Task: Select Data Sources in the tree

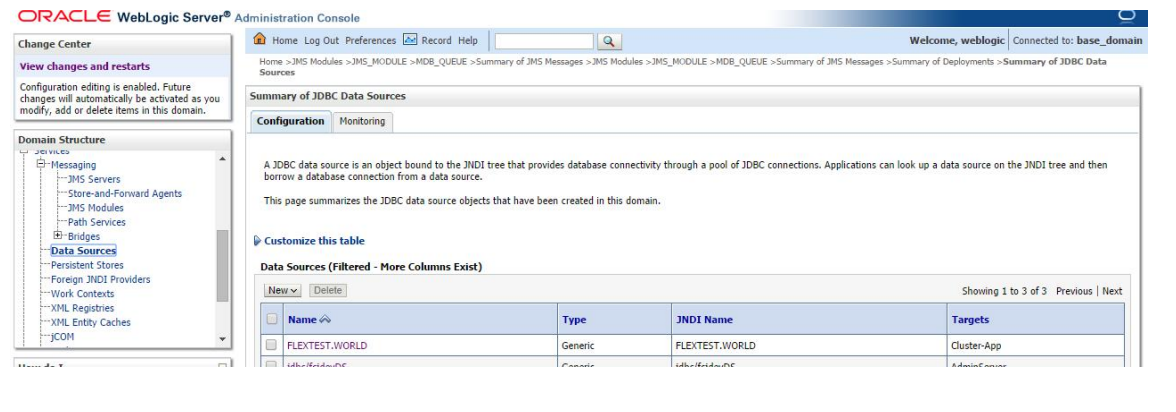Action: tap(83, 251)
